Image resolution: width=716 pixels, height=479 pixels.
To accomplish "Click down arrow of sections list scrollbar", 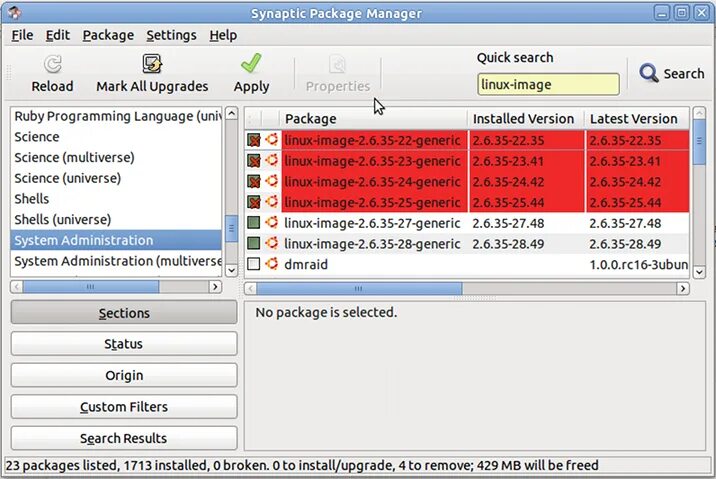I will 232,270.
